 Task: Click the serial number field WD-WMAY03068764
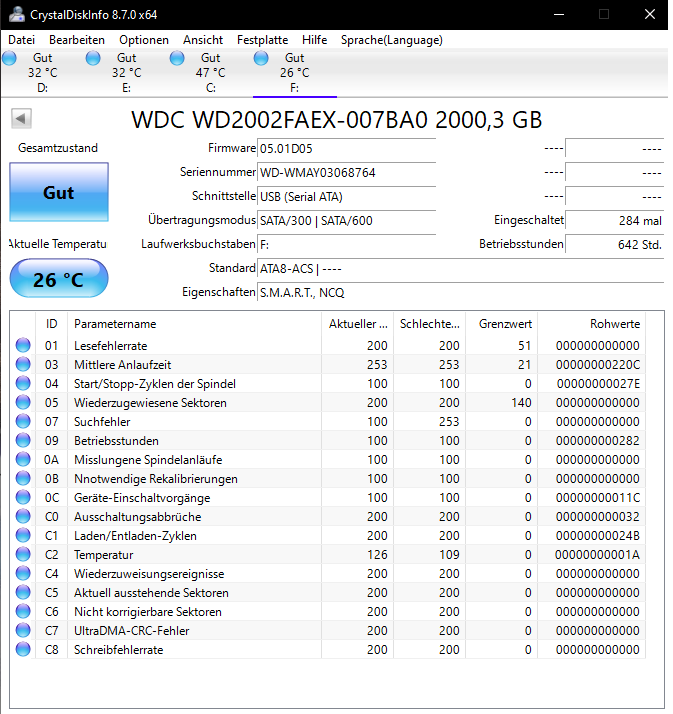click(x=347, y=173)
